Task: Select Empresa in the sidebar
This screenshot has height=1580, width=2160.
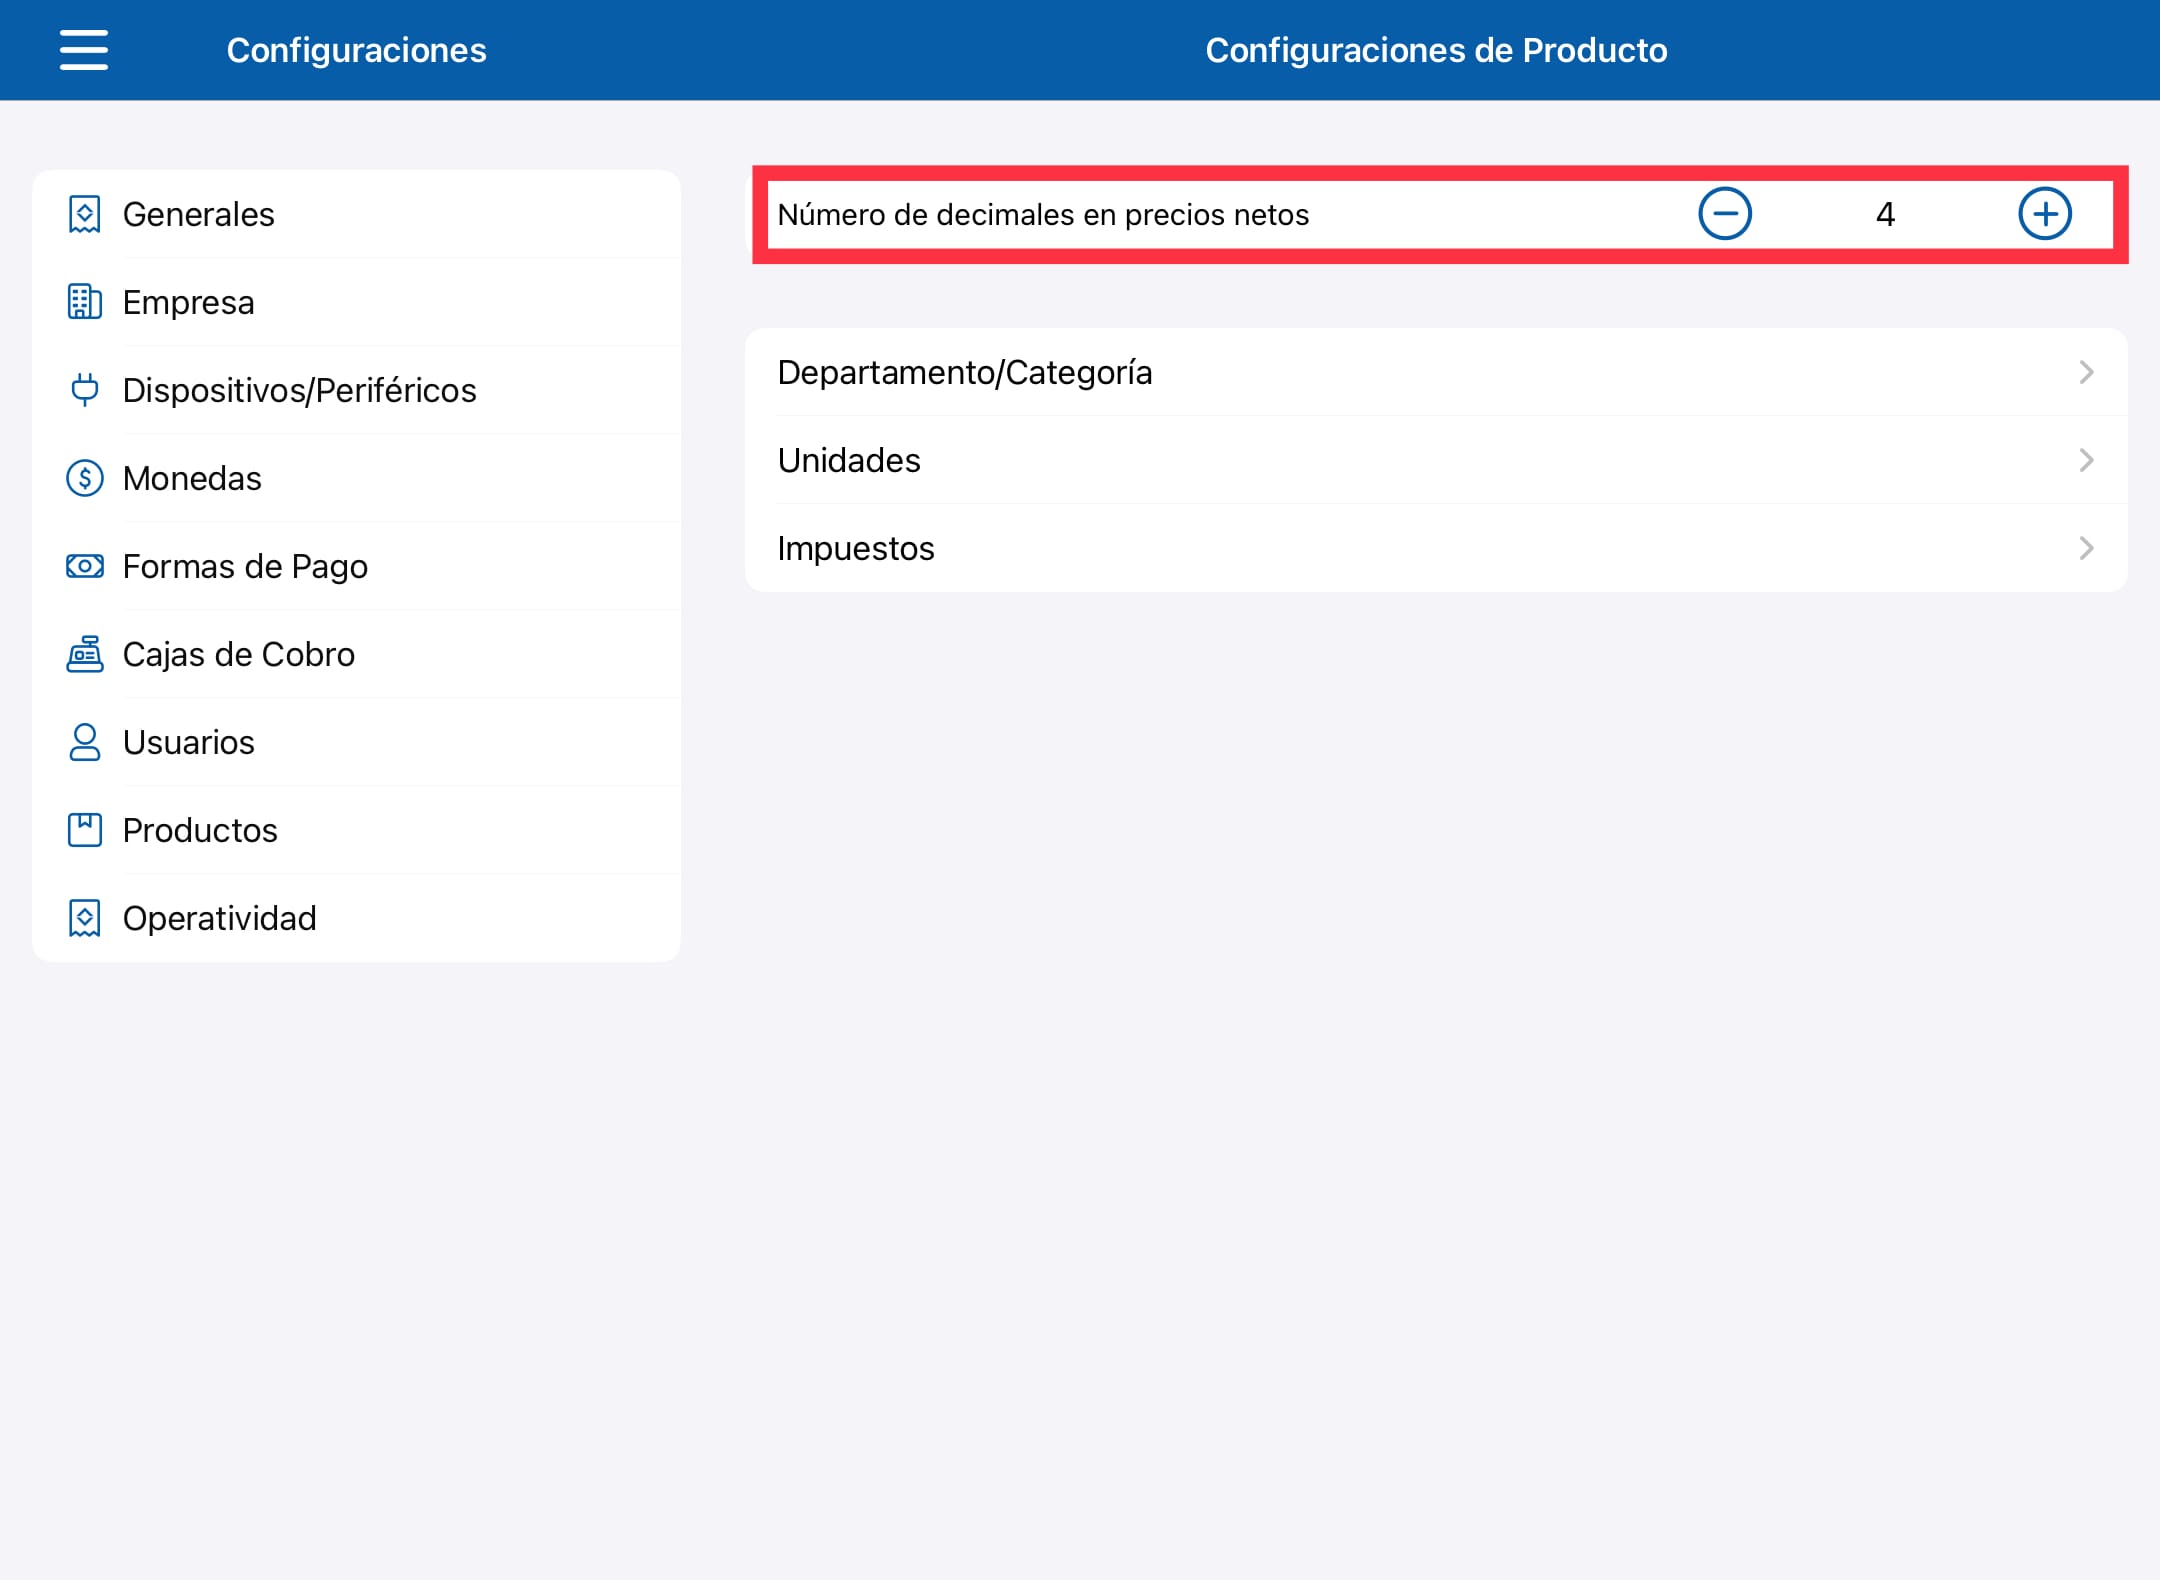Action: tap(357, 302)
